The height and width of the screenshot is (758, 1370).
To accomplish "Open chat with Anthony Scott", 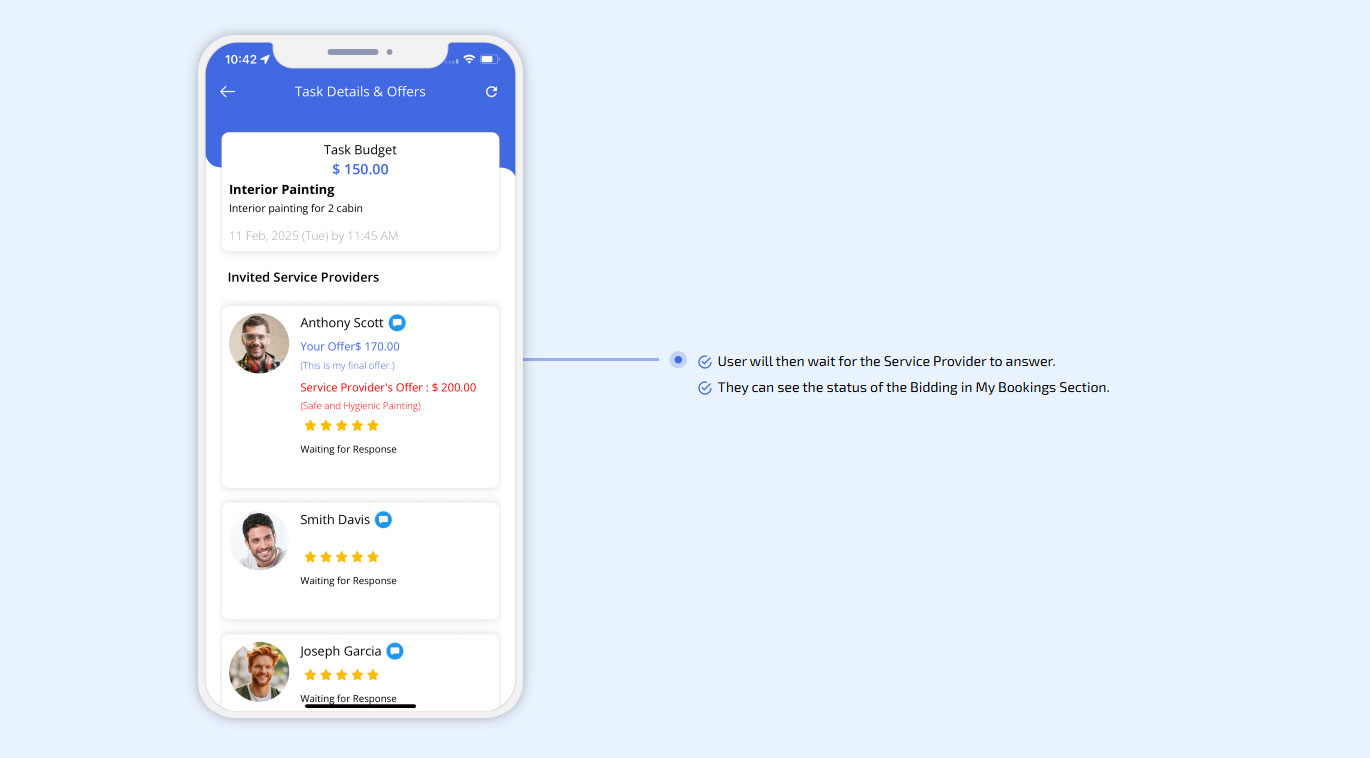I will click(x=397, y=323).
